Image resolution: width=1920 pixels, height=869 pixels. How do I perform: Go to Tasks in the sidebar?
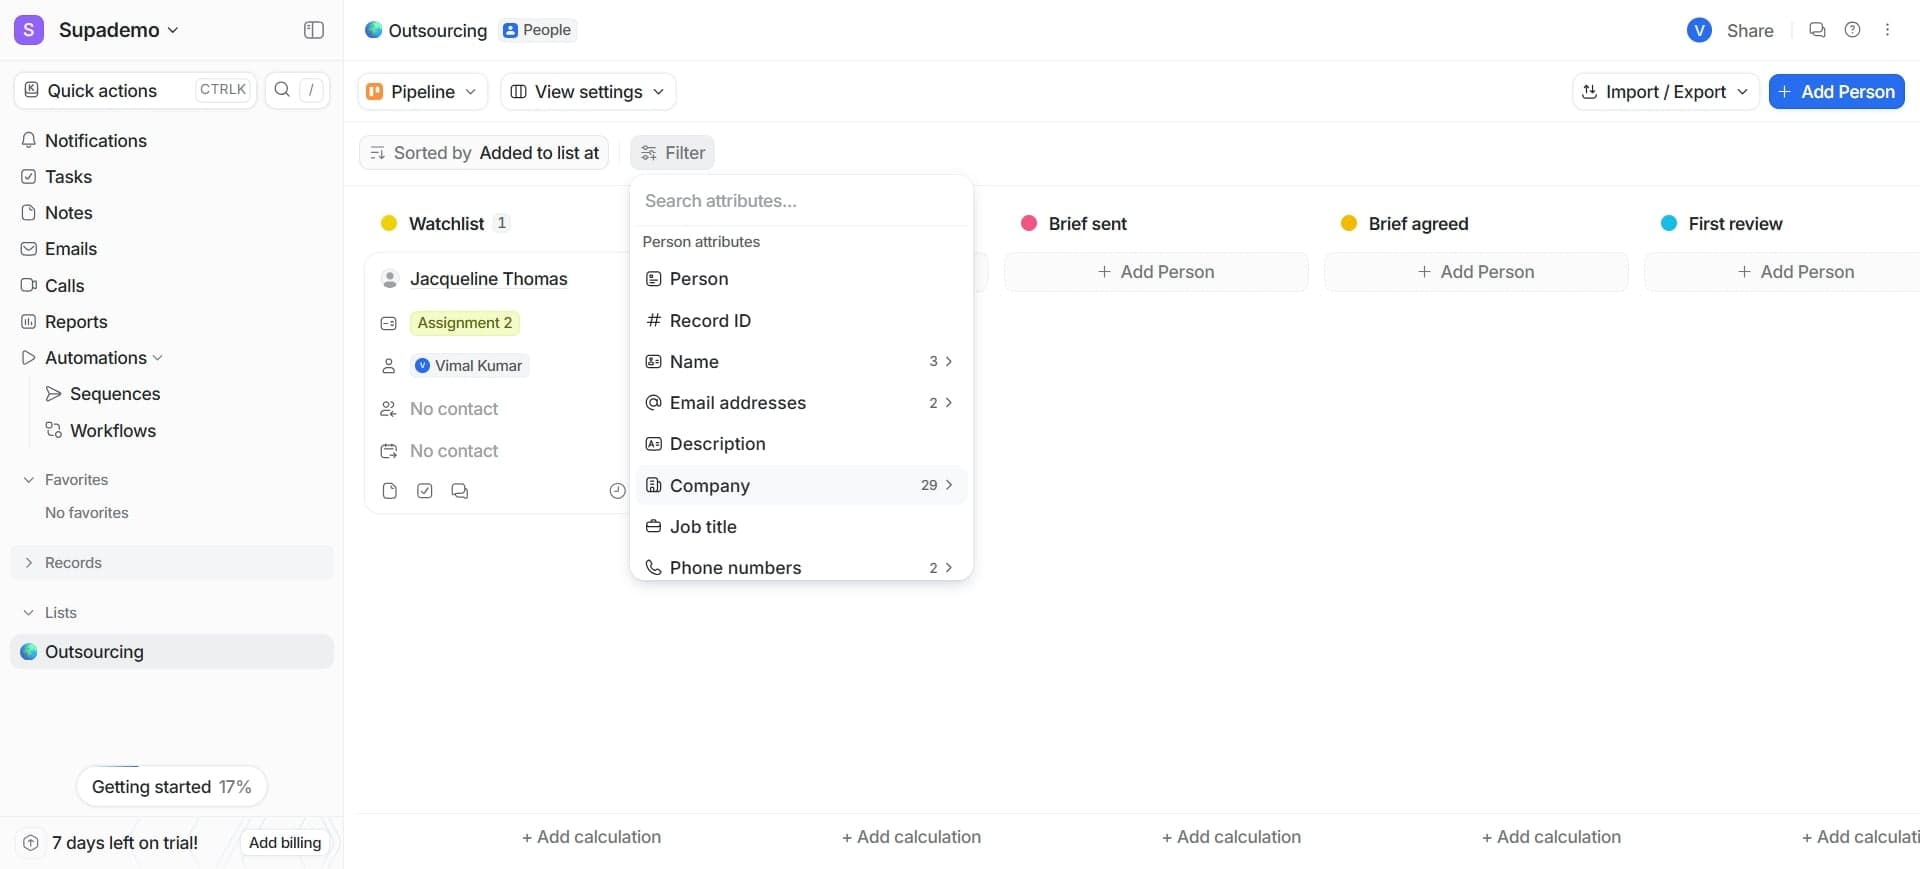(68, 177)
